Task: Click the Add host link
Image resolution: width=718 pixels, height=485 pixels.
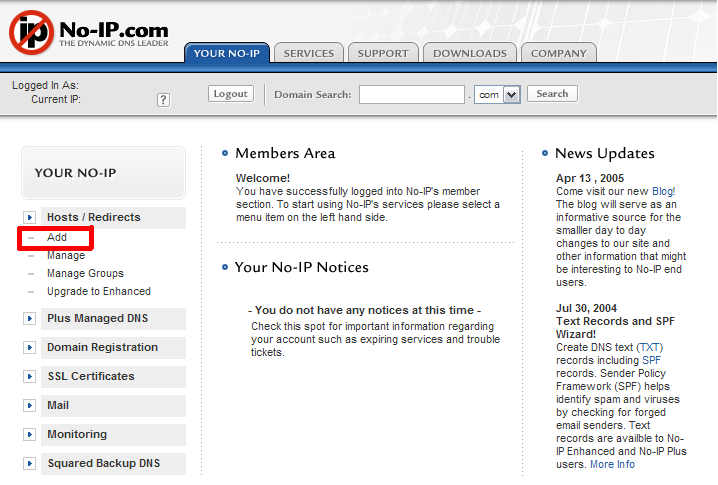Action: point(57,238)
